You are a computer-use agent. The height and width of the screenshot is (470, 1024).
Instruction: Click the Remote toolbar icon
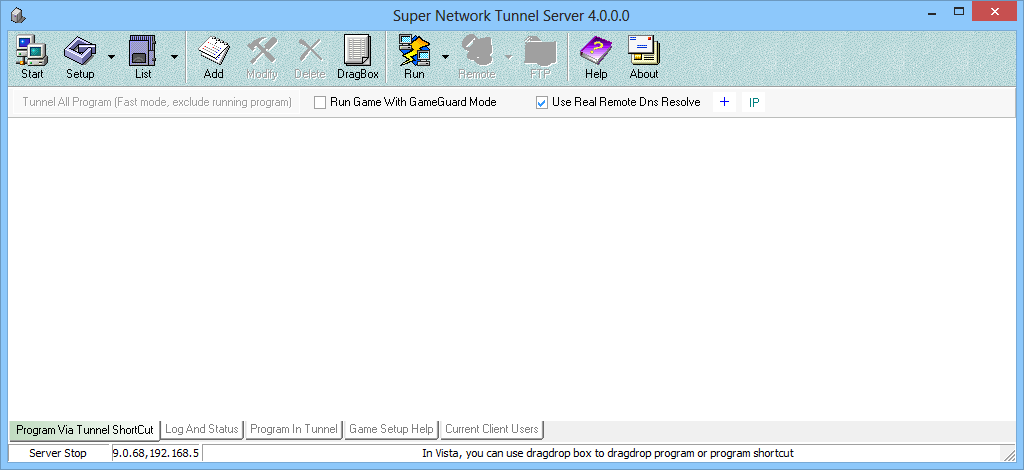click(x=477, y=57)
